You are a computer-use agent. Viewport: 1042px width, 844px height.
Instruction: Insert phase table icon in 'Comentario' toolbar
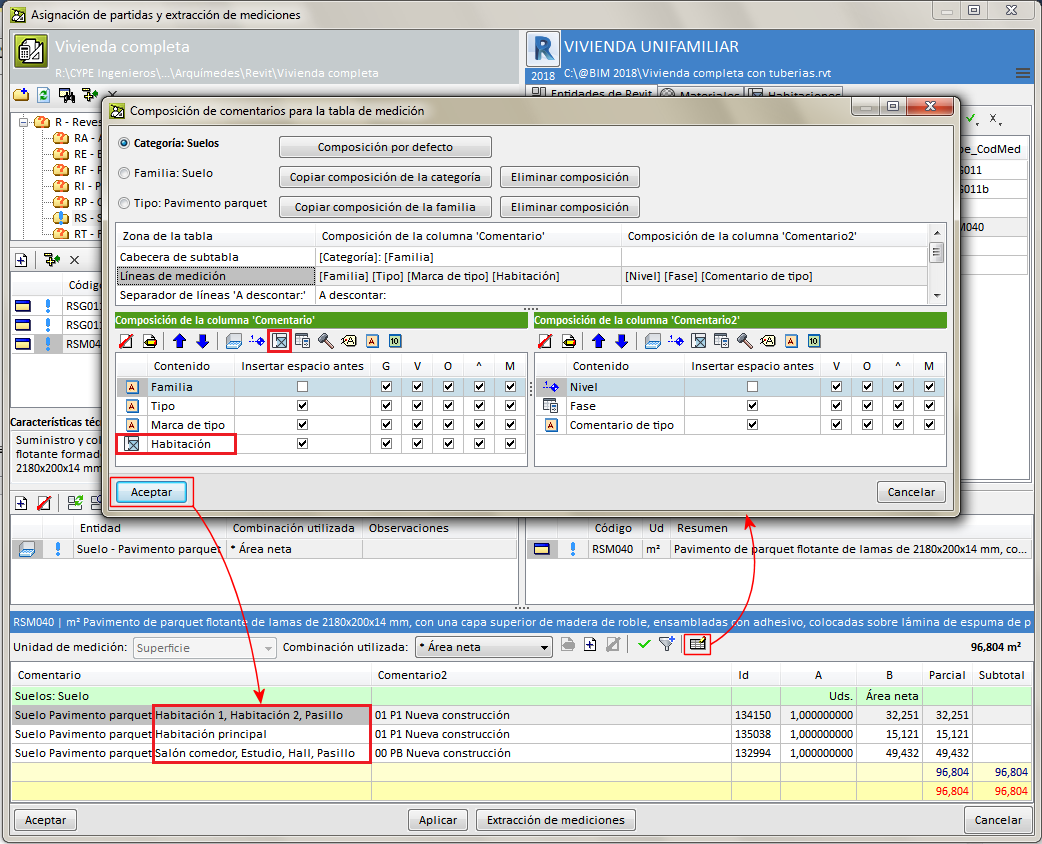[302, 341]
